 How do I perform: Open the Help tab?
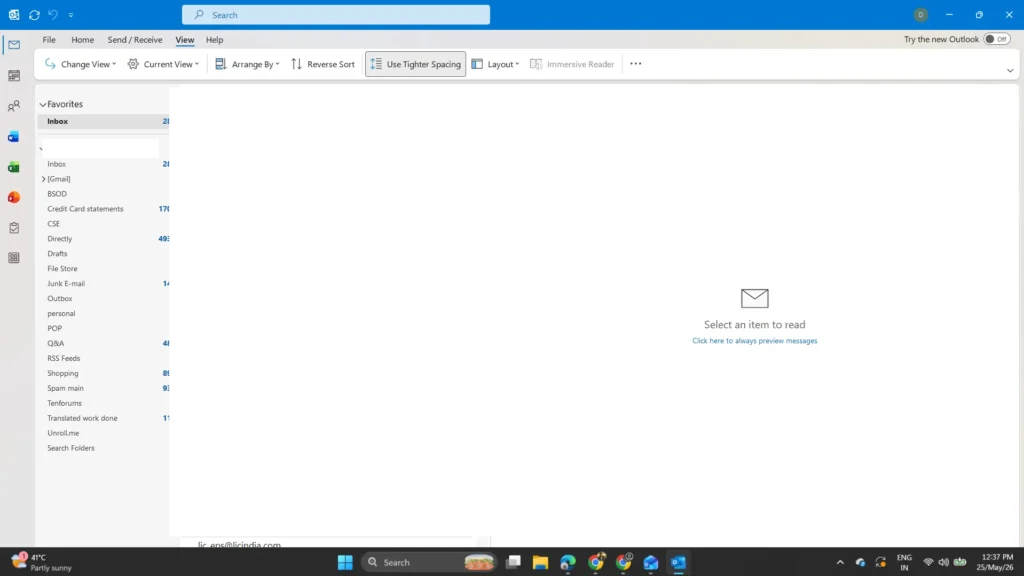pyautogui.click(x=214, y=40)
